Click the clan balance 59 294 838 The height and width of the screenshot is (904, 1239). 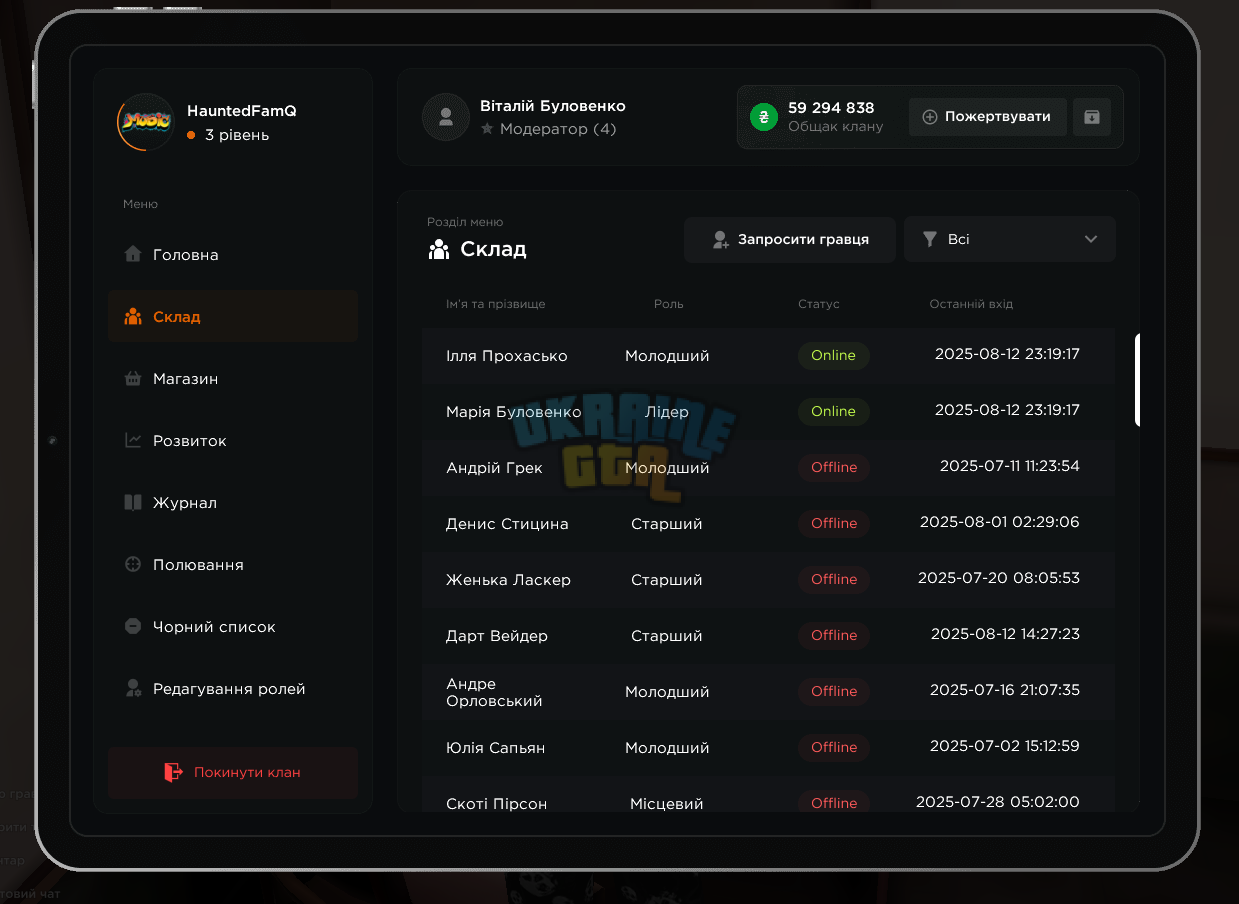coord(831,108)
